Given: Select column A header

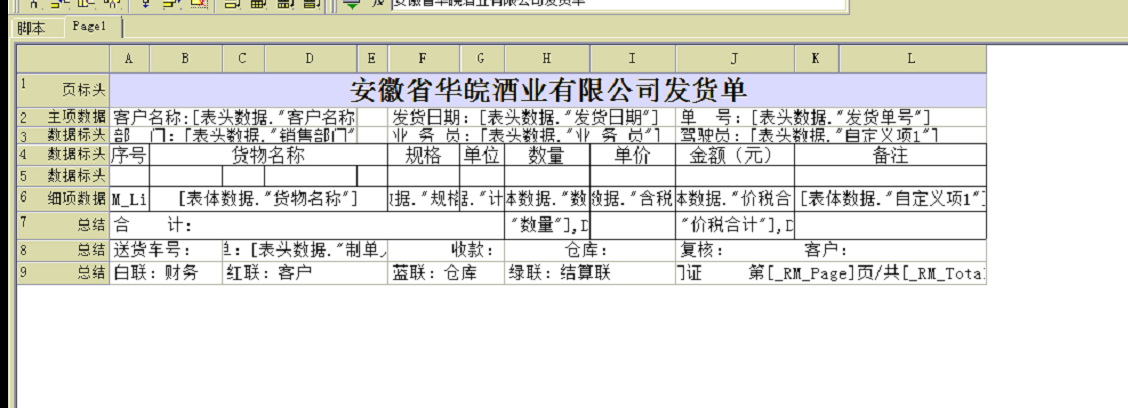Looking at the screenshot, I should (x=129, y=59).
